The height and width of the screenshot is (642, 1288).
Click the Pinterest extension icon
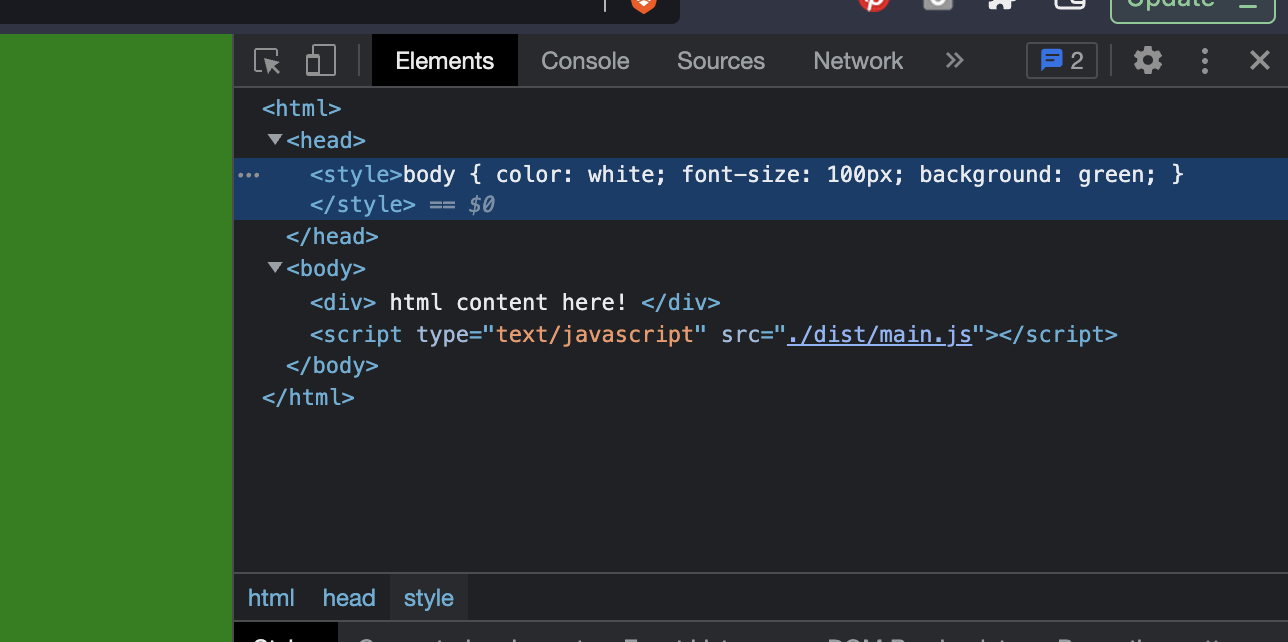[x=874, y=4]
